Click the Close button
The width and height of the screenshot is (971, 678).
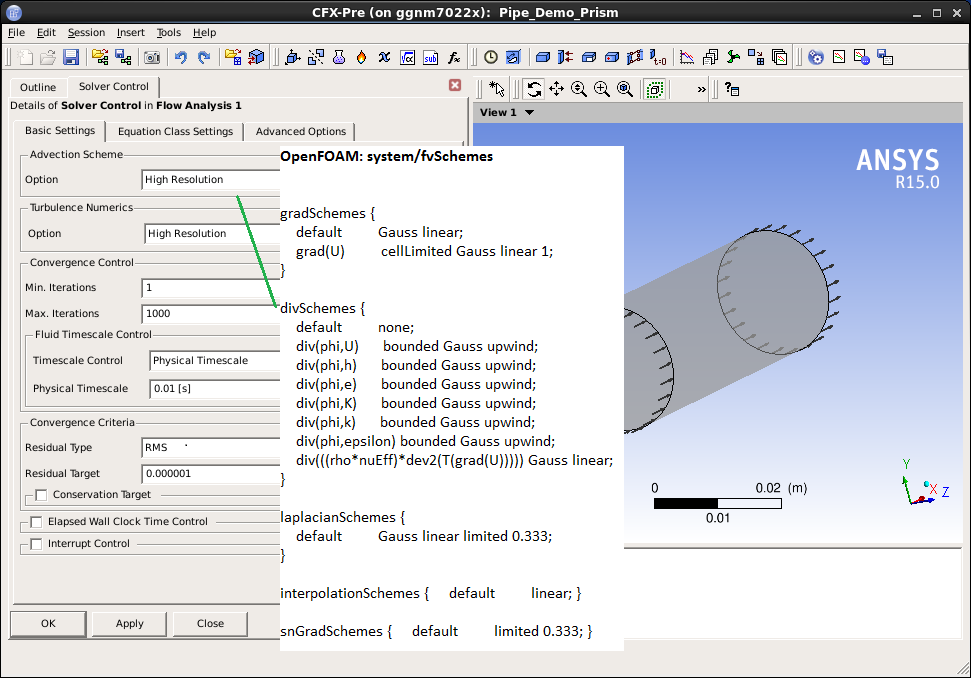pos(211,624)
